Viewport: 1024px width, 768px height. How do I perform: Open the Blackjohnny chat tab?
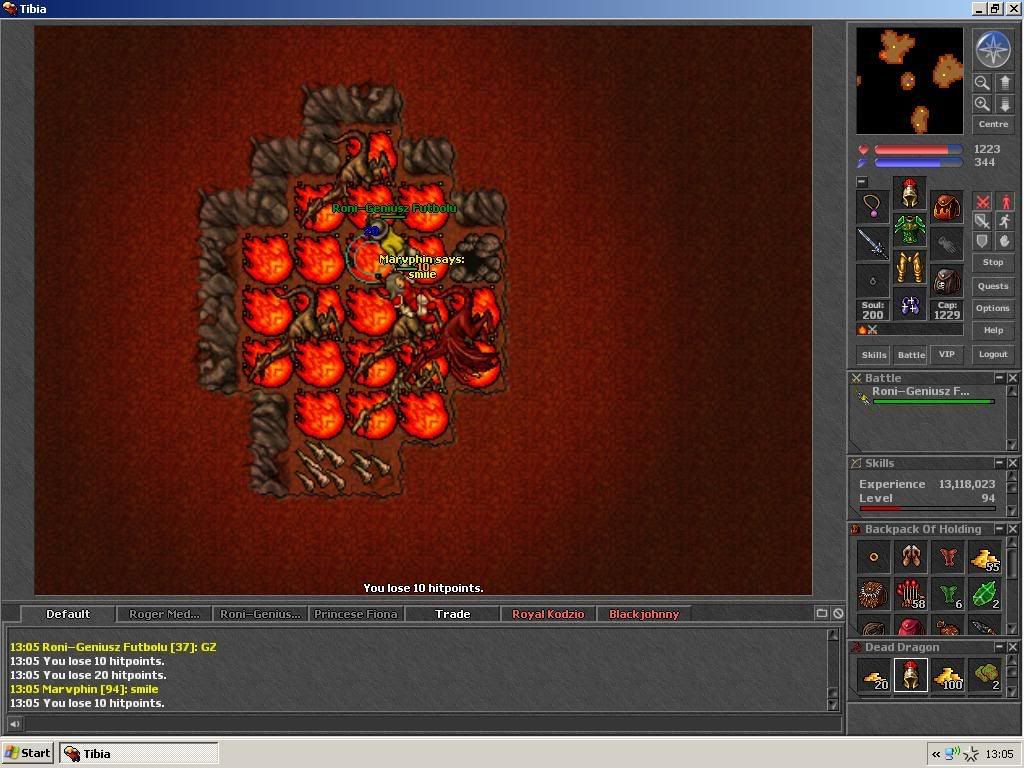(644, 614)
